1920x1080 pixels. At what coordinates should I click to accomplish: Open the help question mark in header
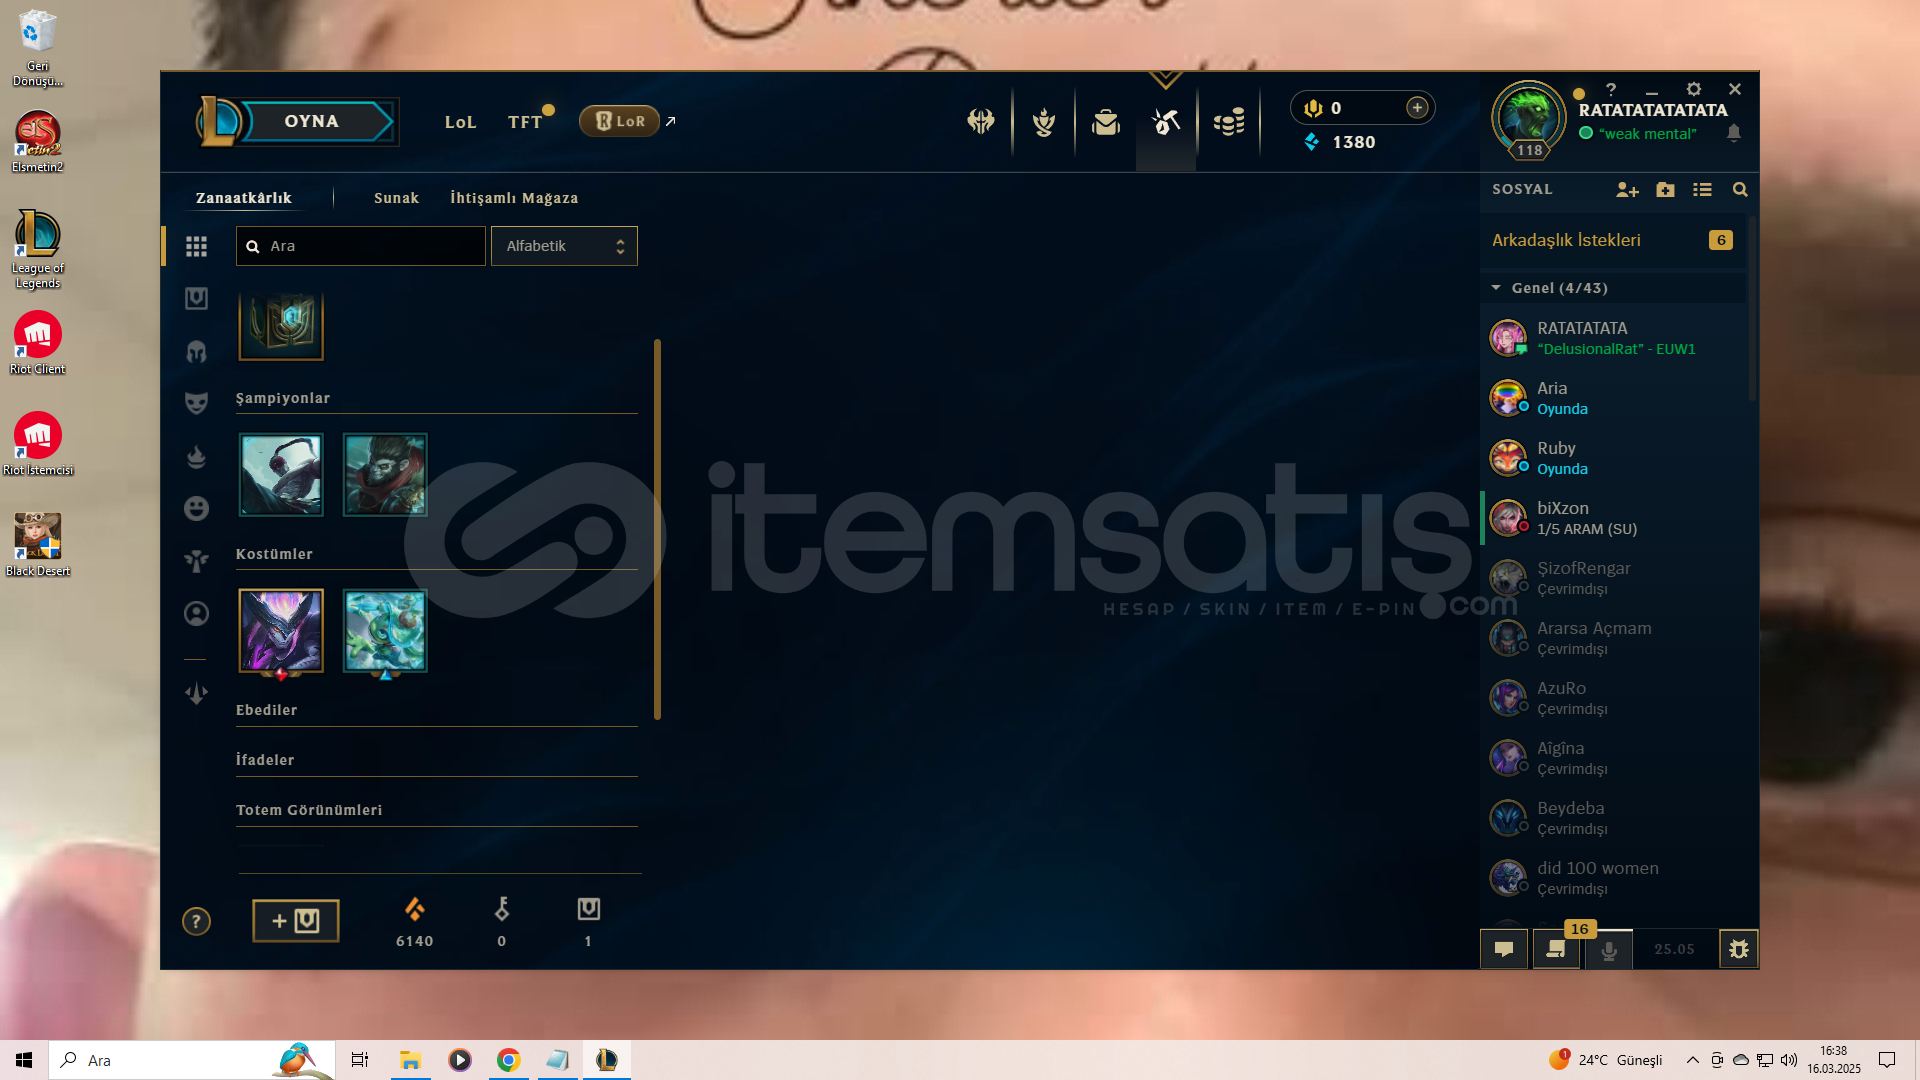1611,89
